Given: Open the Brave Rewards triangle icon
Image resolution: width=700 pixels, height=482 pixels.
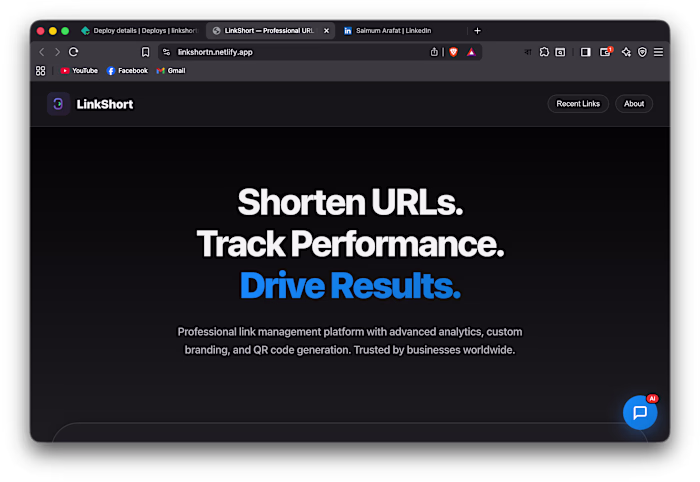Looking at the screenshot, I should 471,52.
